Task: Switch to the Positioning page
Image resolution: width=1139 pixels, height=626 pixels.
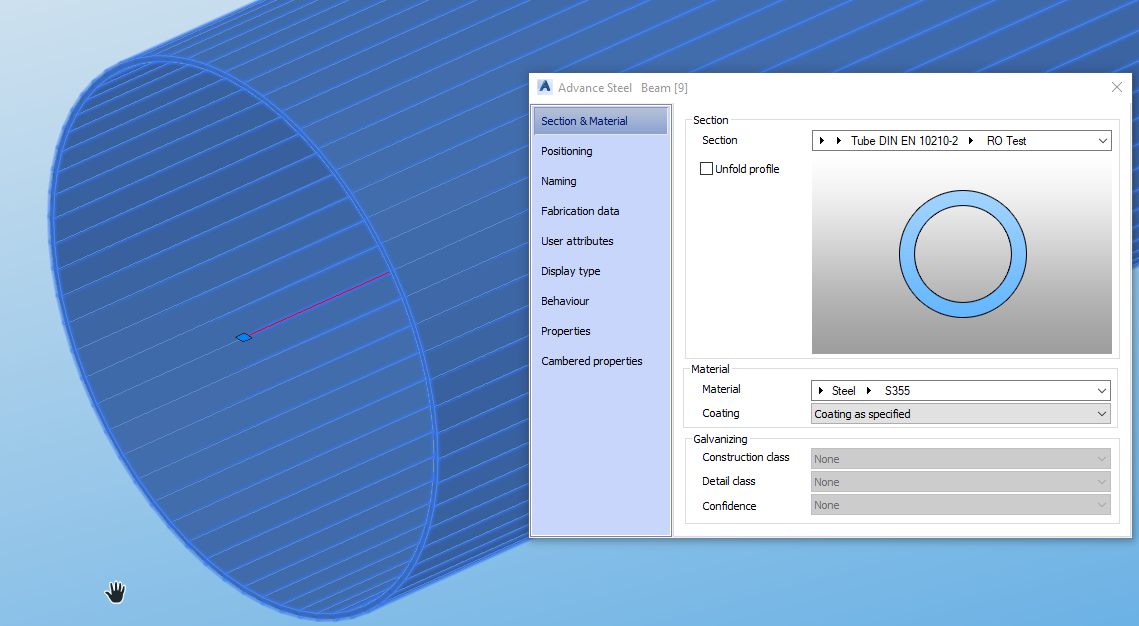Action: [566, 151]
